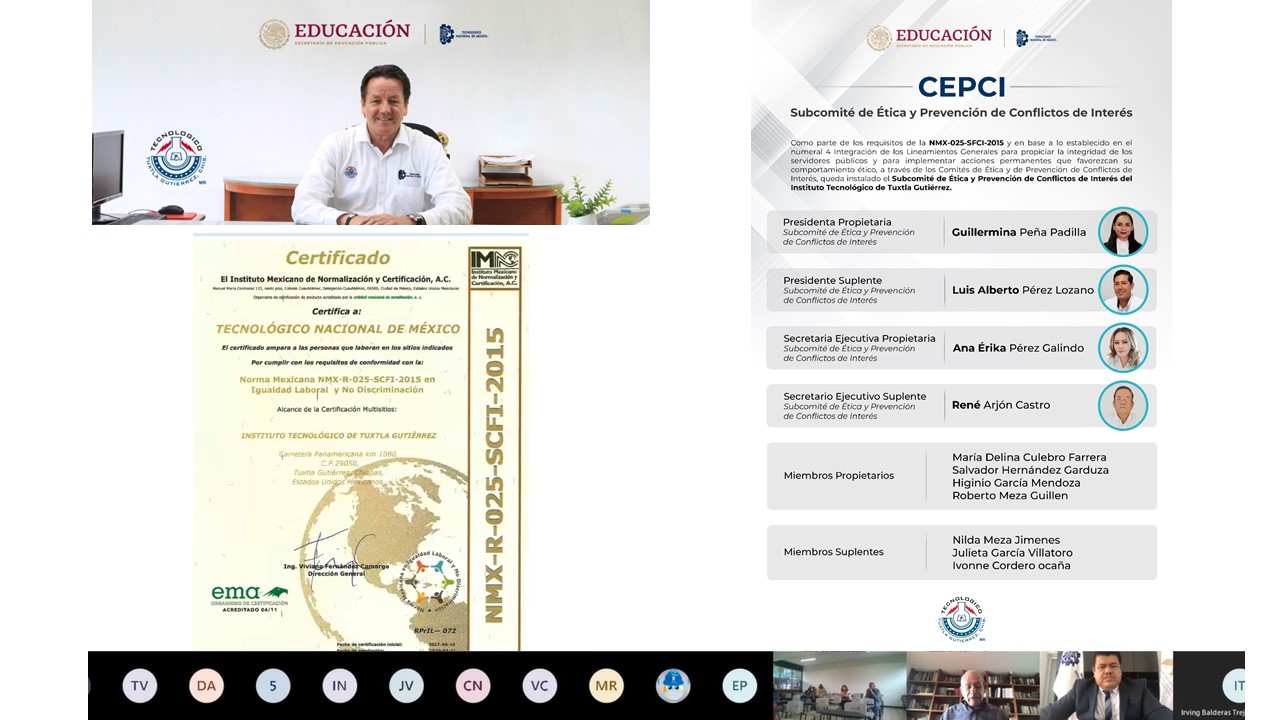Click the mascot picture participant avatar
This screenshot has height=720, width=1280.
click(x=673, y=686)
